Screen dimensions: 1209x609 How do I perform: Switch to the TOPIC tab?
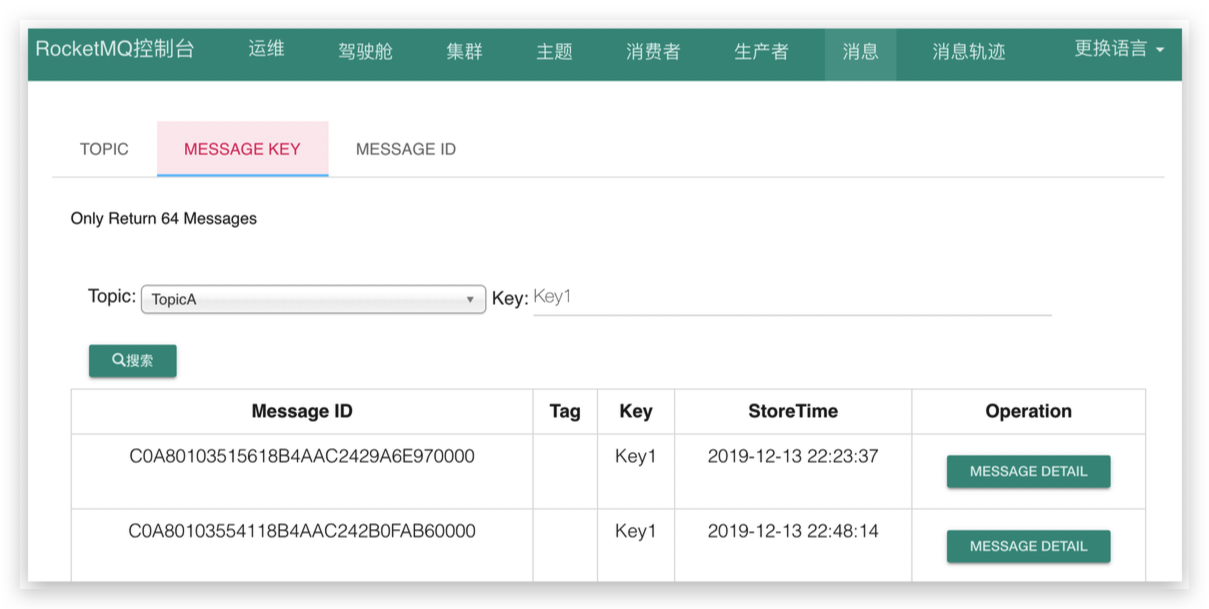point(104,148)
